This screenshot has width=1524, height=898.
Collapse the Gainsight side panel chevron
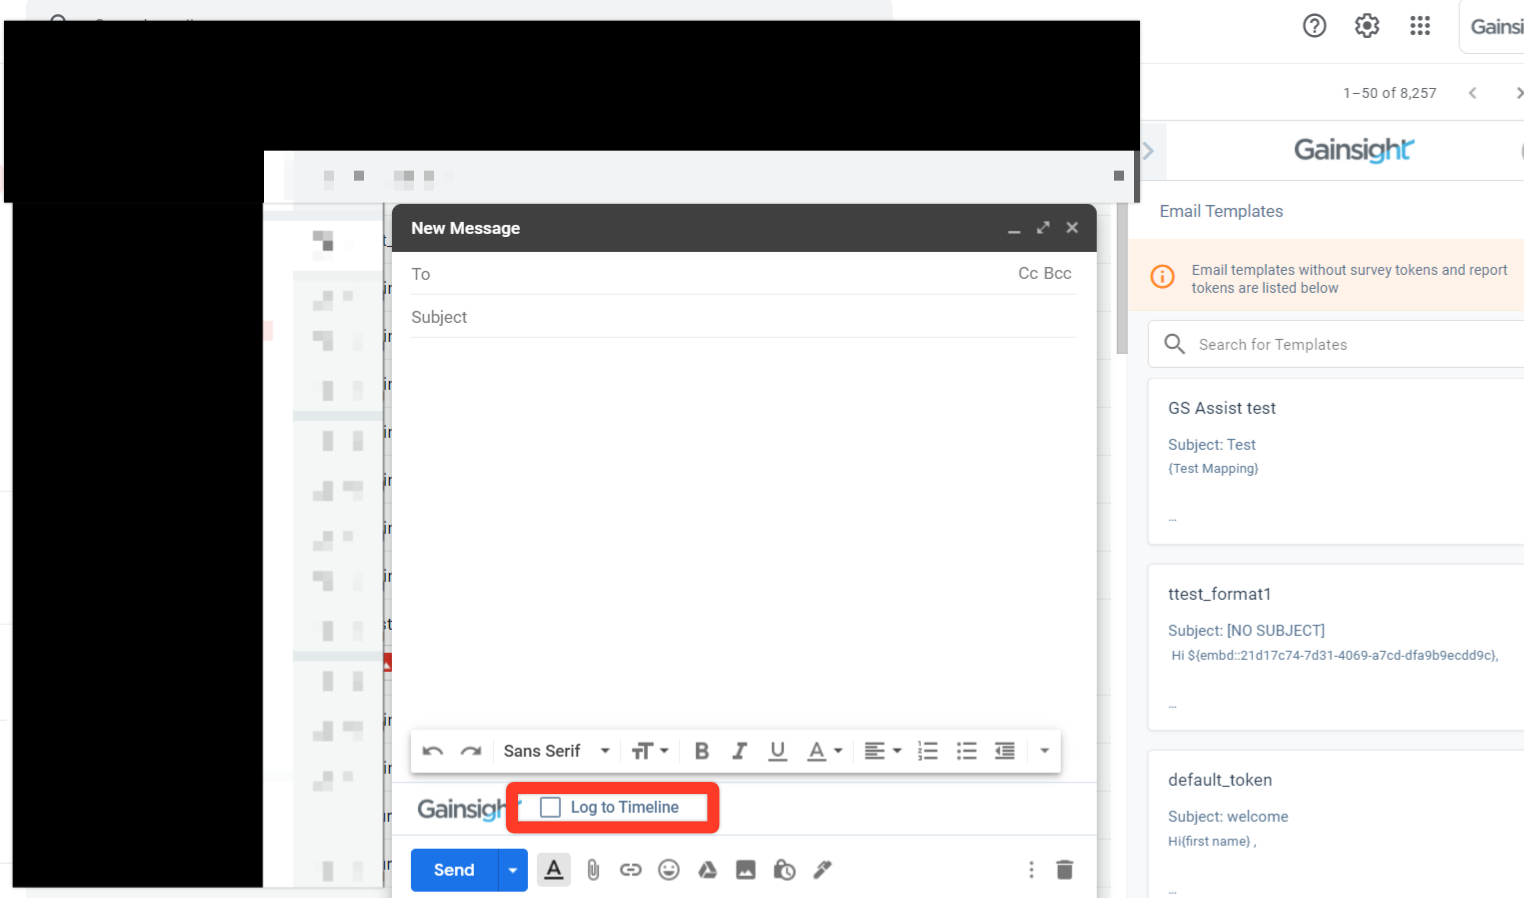click(x=1148, y=151)
